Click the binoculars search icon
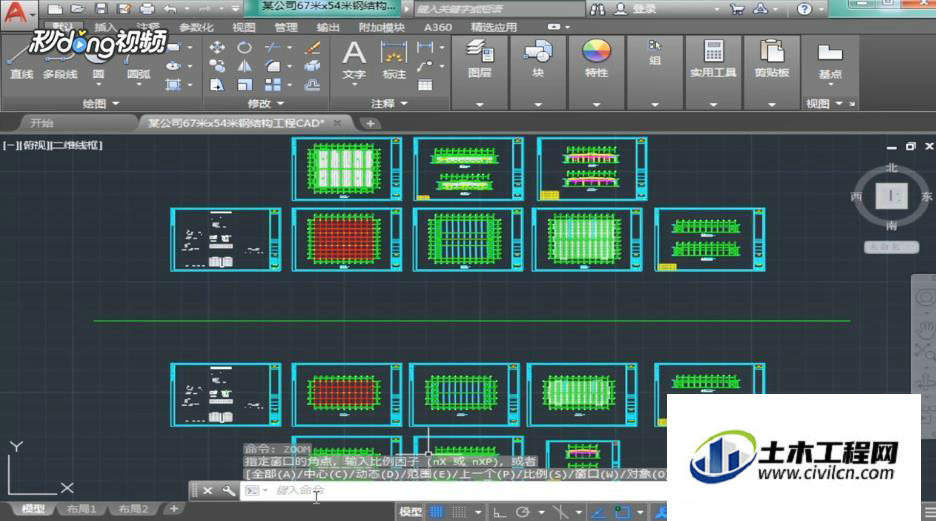 tap(597, 9)
